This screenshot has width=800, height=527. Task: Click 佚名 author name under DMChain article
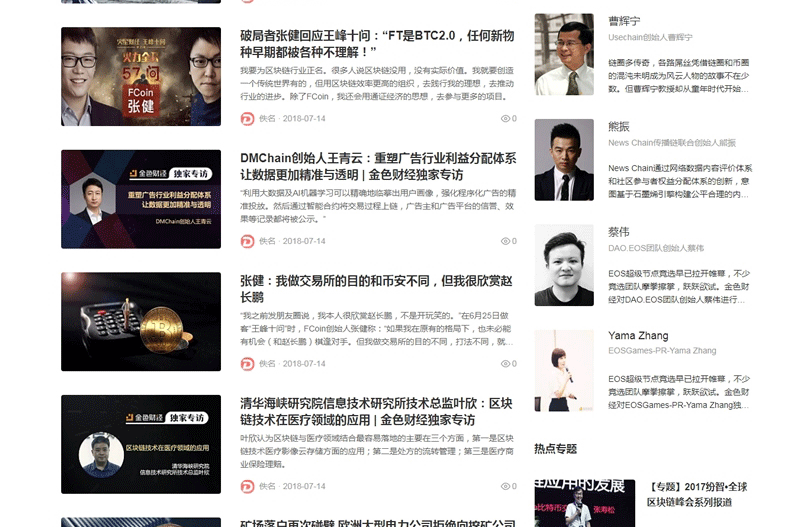pyautogui.click(x=267, y=241)
